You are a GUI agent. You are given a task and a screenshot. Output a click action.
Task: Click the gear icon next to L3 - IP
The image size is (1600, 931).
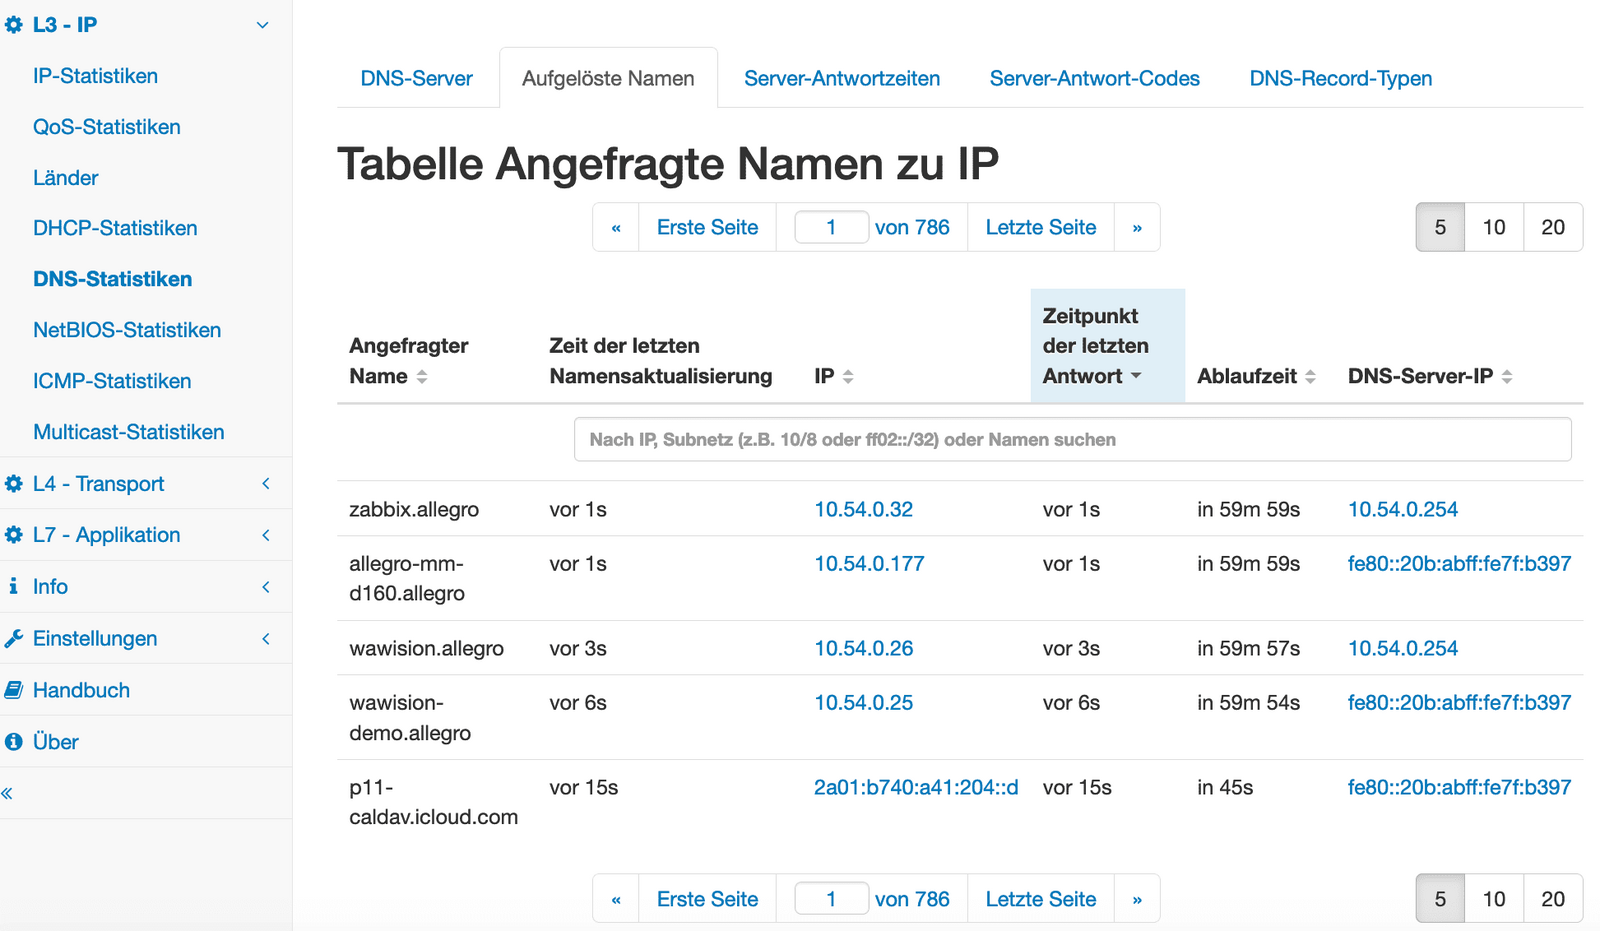click(x=14, y=25)
